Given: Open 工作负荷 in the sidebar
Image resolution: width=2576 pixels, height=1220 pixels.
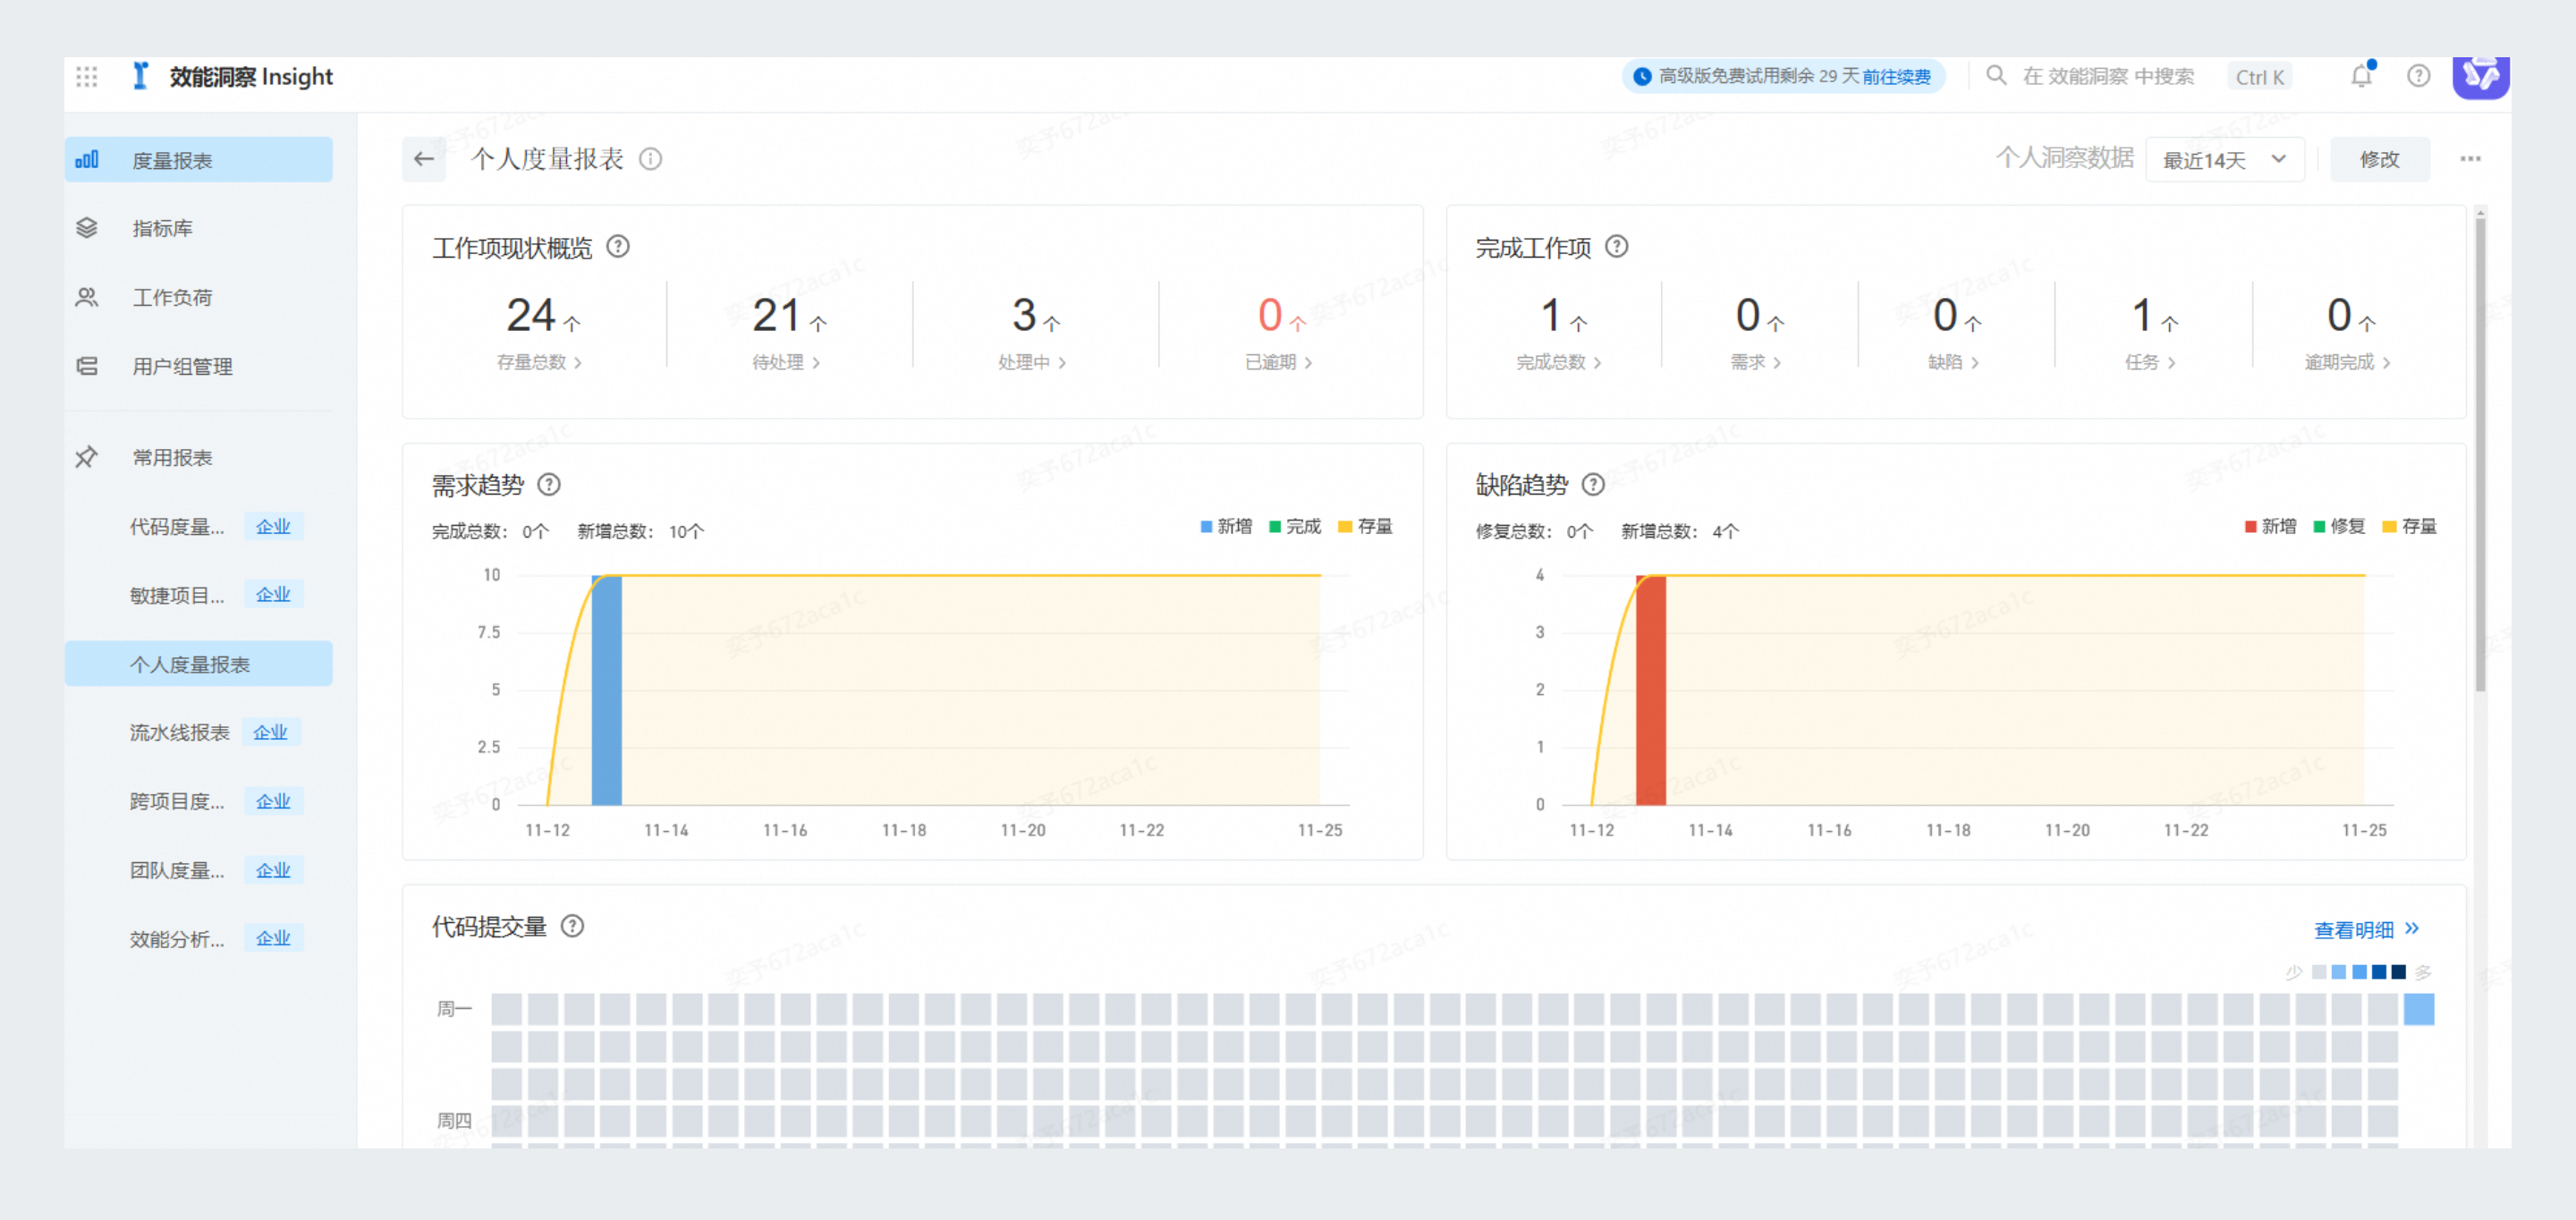Looking at the screenshot, I should point(199,297).
